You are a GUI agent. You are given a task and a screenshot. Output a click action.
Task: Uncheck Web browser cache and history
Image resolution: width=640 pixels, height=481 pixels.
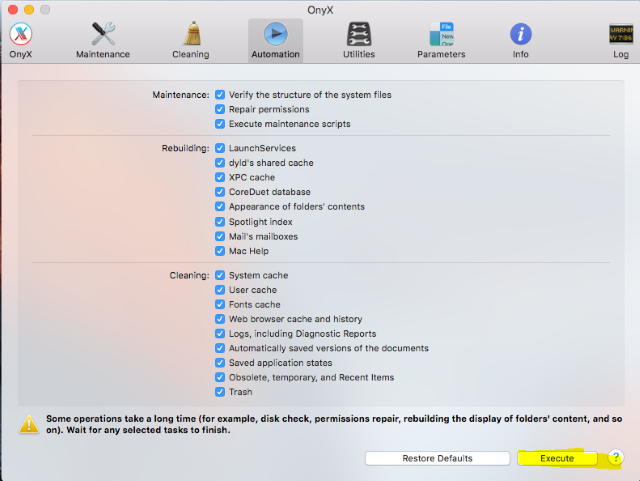click(220, 319)
